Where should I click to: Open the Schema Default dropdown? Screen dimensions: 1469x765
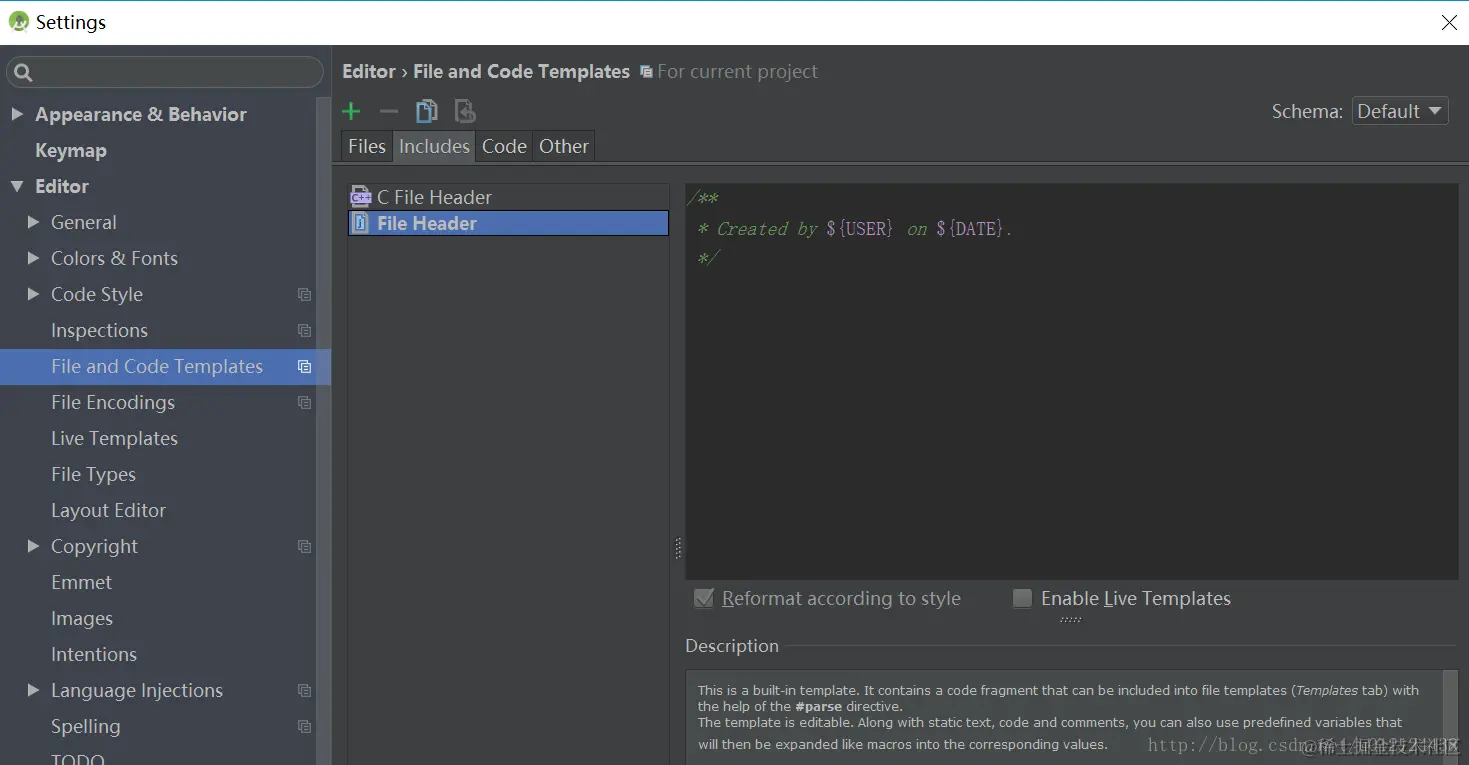(1400, 111)
